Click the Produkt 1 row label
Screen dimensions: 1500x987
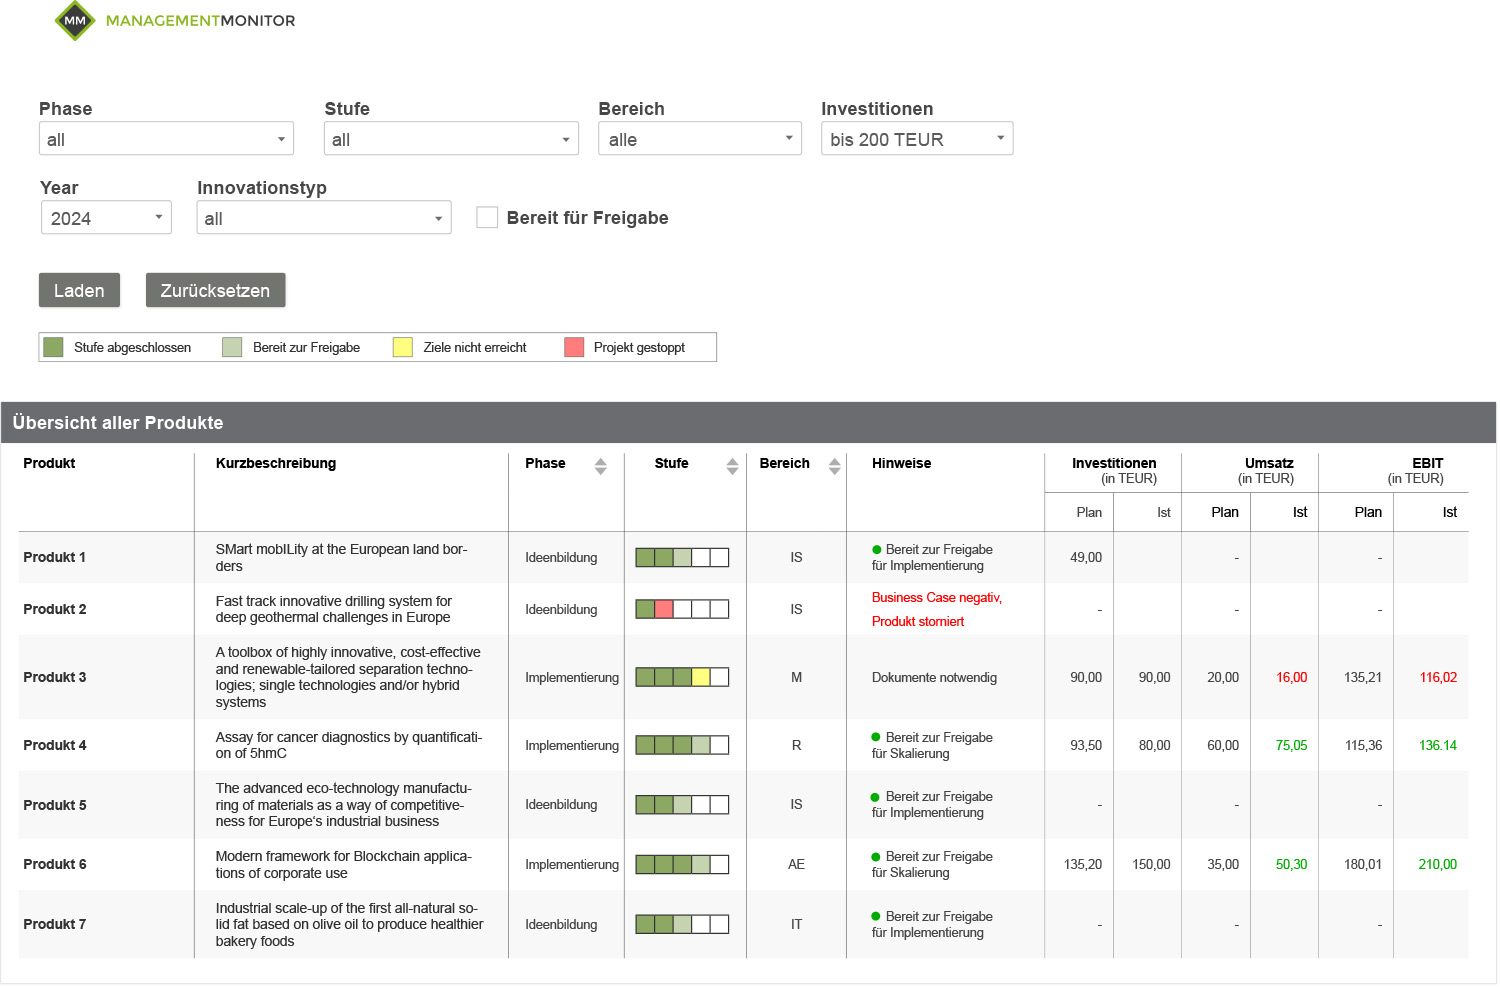coord(55,557)
